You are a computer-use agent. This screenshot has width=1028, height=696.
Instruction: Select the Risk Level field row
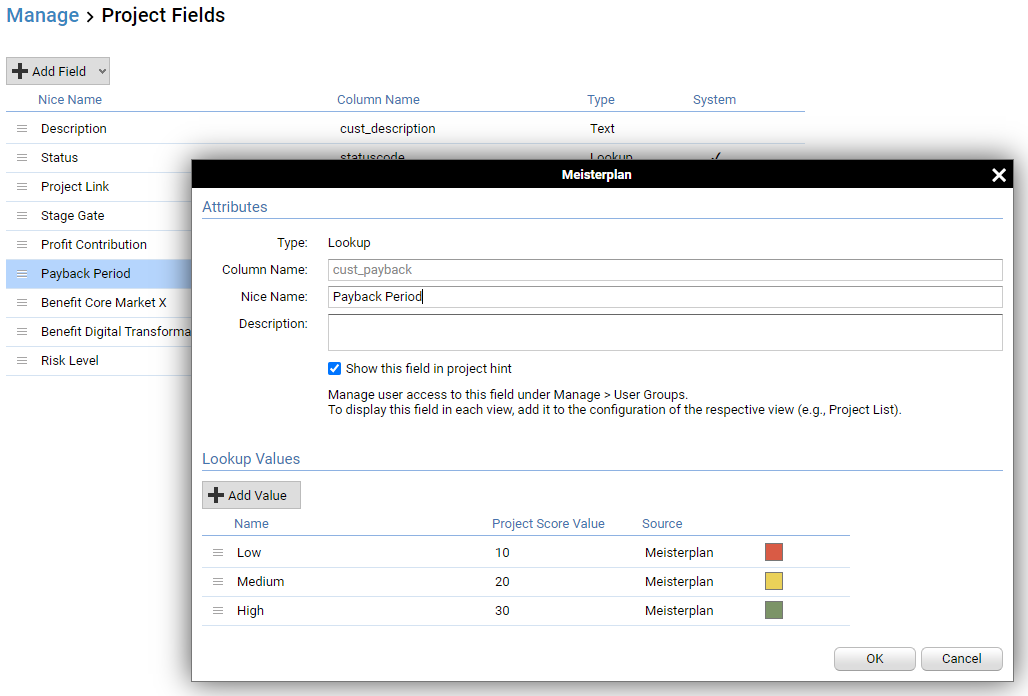98,360
